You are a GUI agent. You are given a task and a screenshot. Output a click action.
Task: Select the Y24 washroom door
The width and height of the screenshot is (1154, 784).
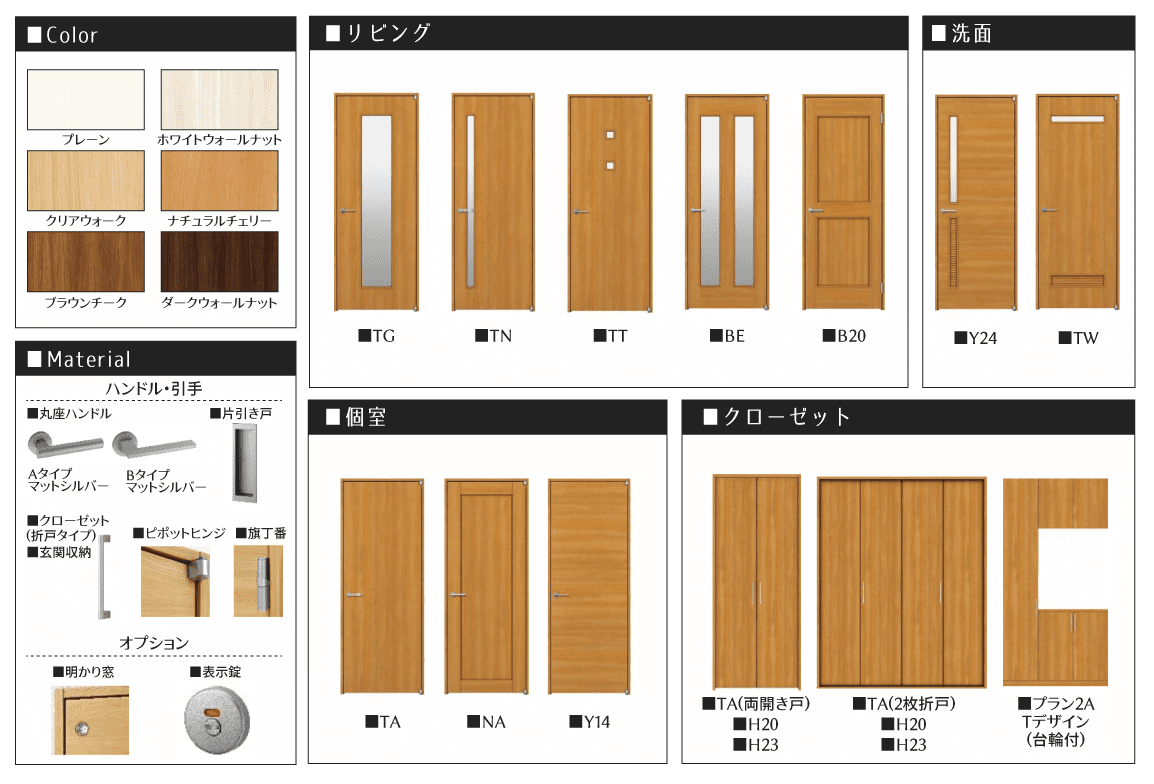976,202
